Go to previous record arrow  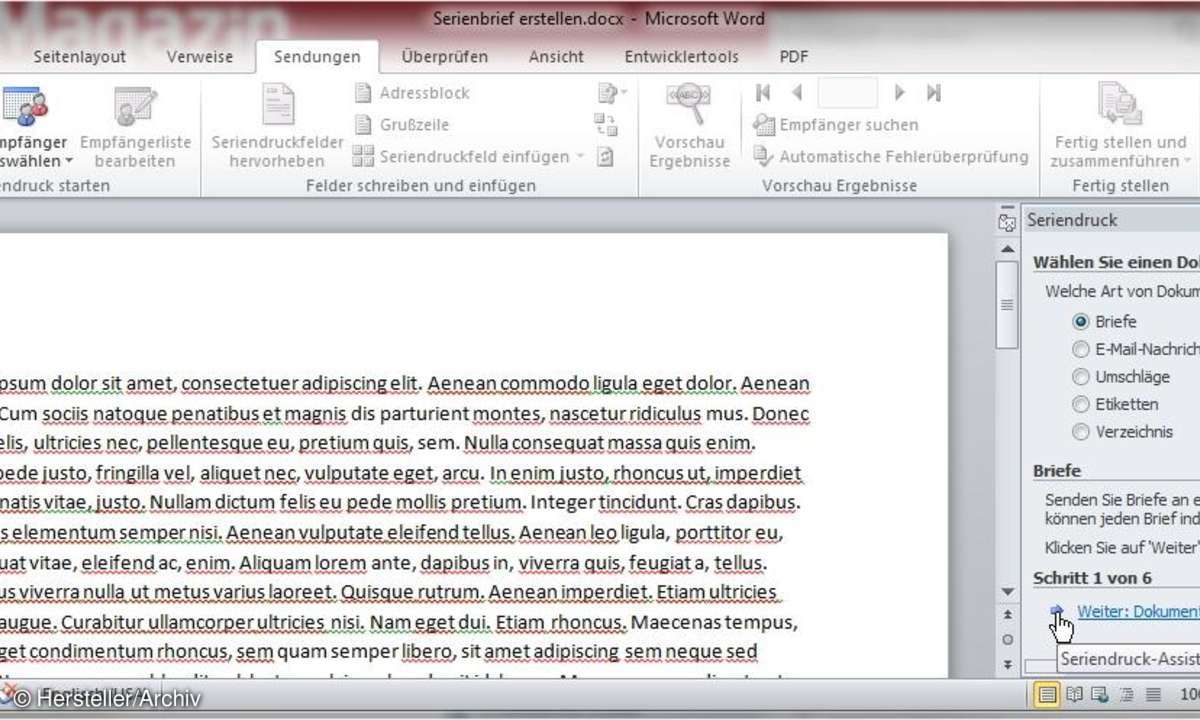pos(797,93)
